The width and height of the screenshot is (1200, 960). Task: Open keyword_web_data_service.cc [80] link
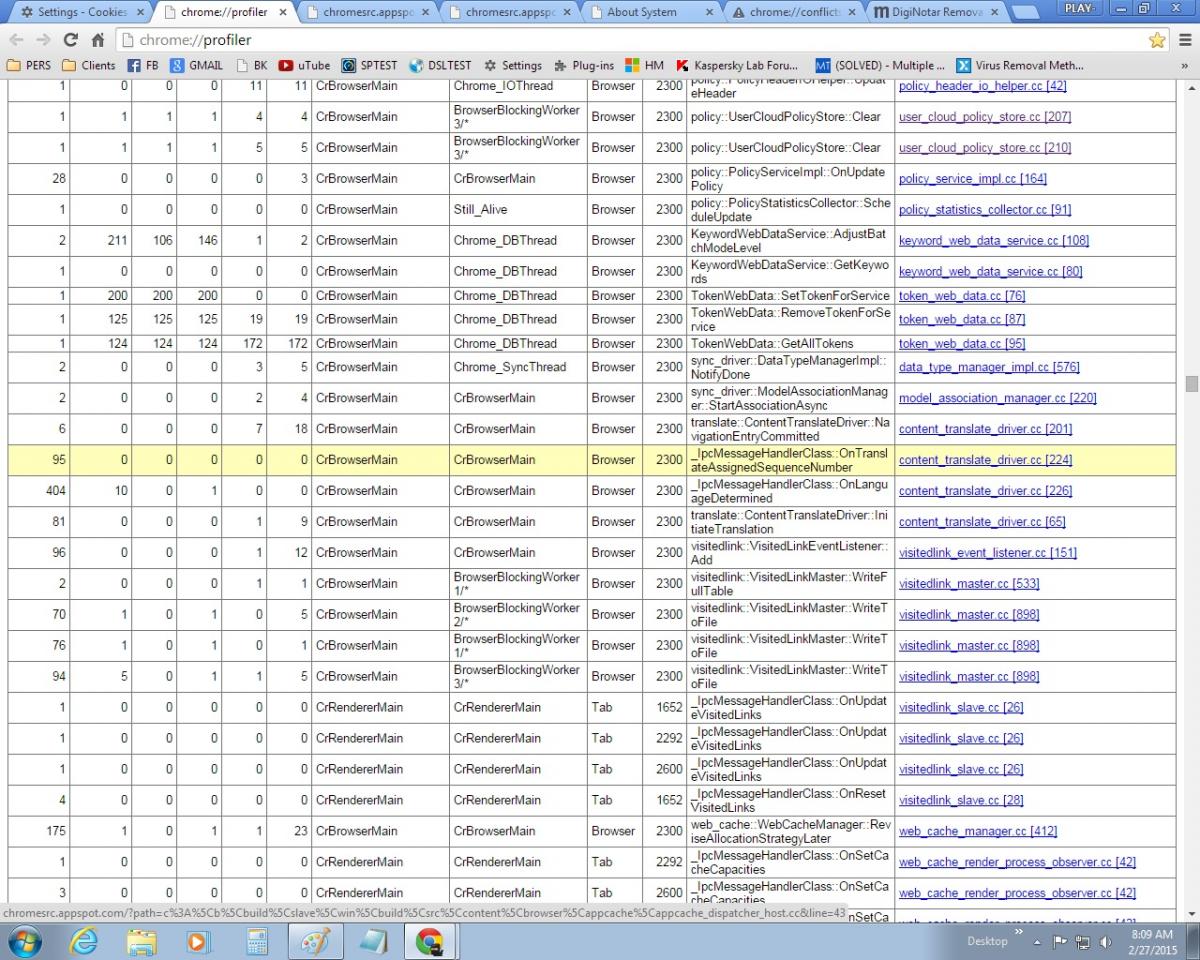990,272
